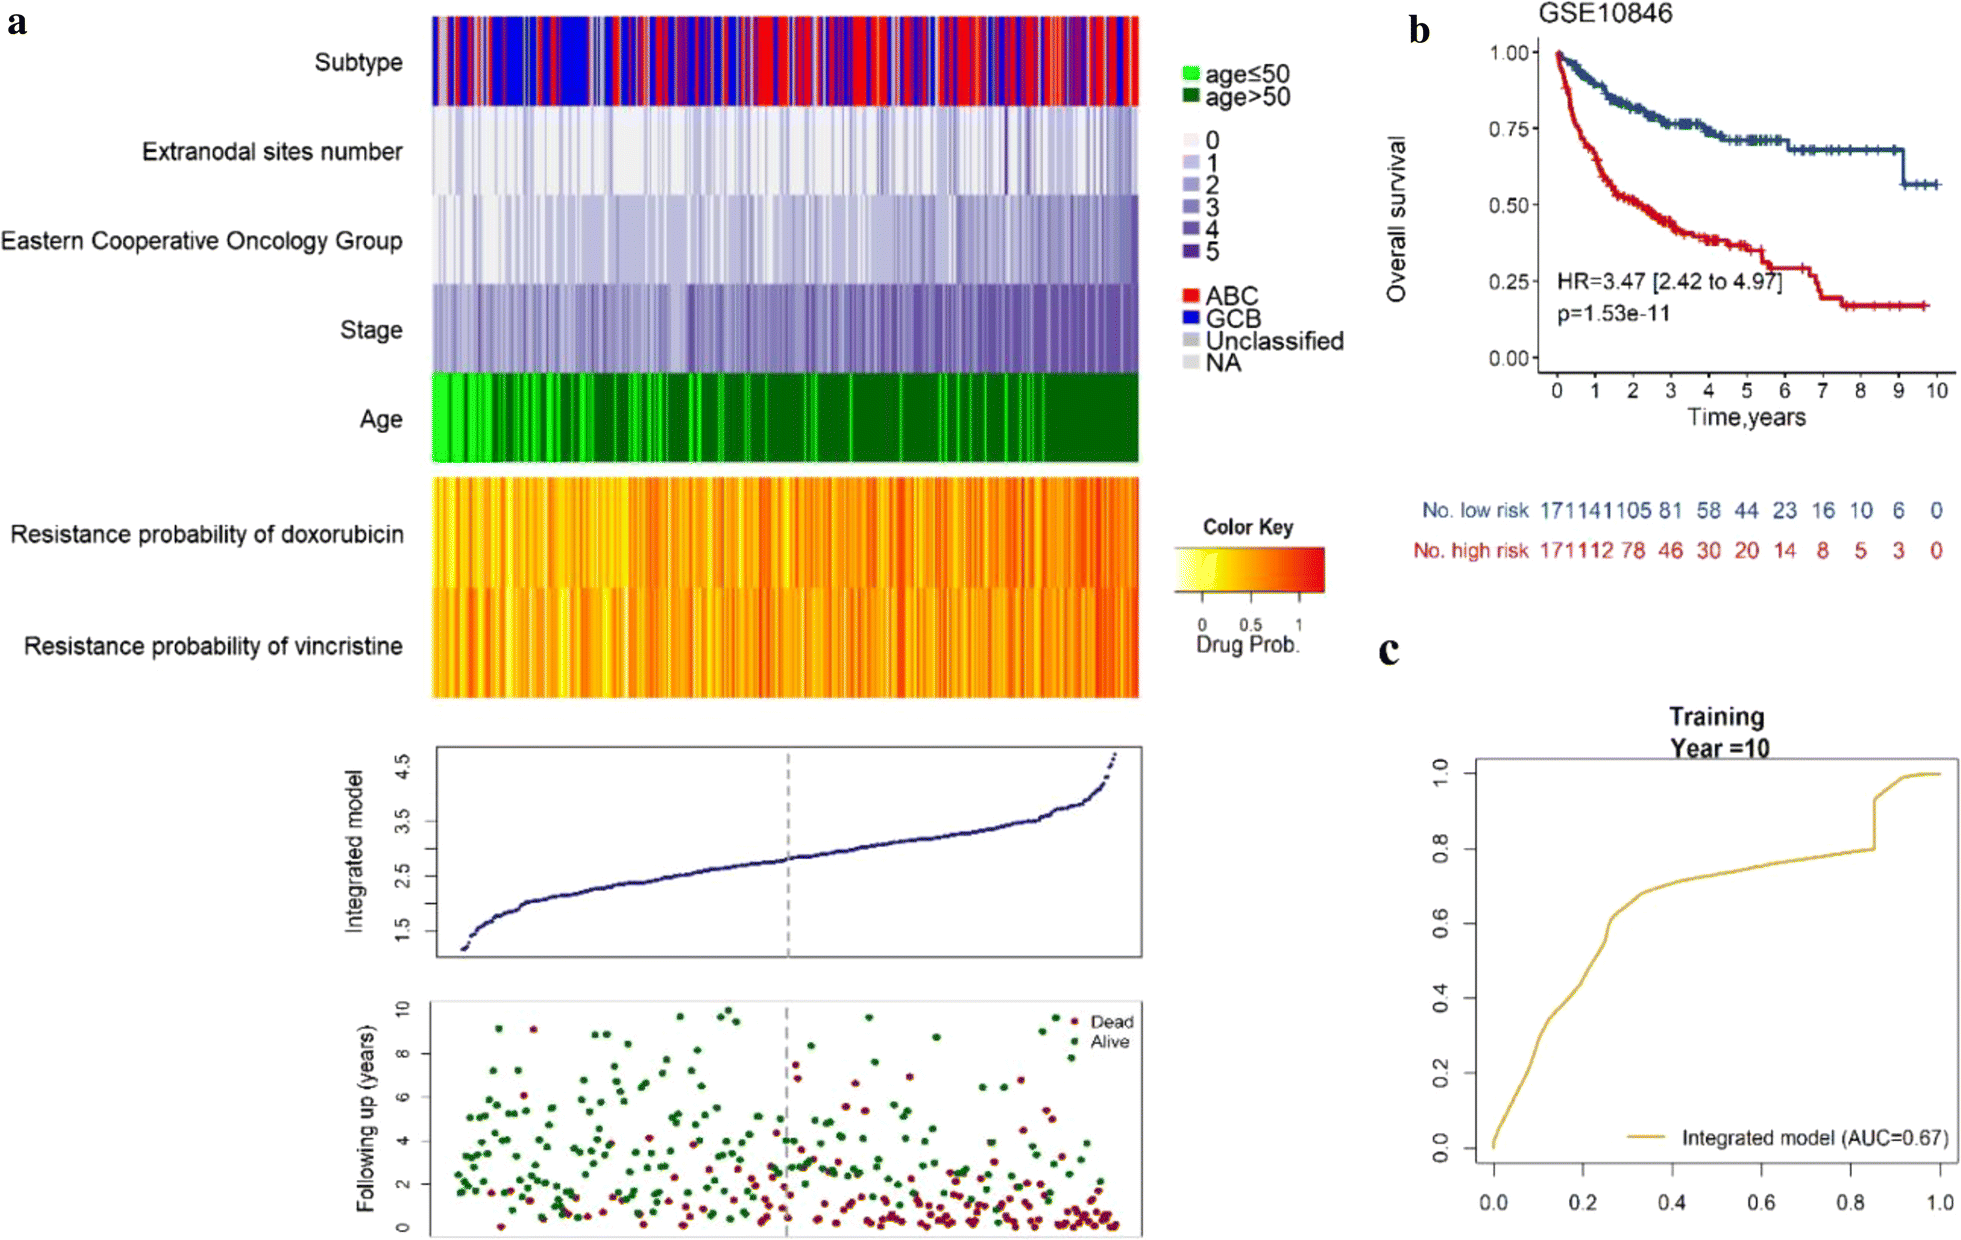1961x1240 pixels.
Task: Click the gray Unclassified legend swatch
Action: coord(1190,340)
